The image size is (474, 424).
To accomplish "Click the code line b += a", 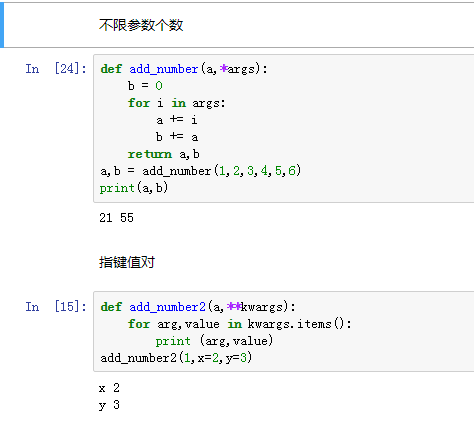I will point(177,137).
